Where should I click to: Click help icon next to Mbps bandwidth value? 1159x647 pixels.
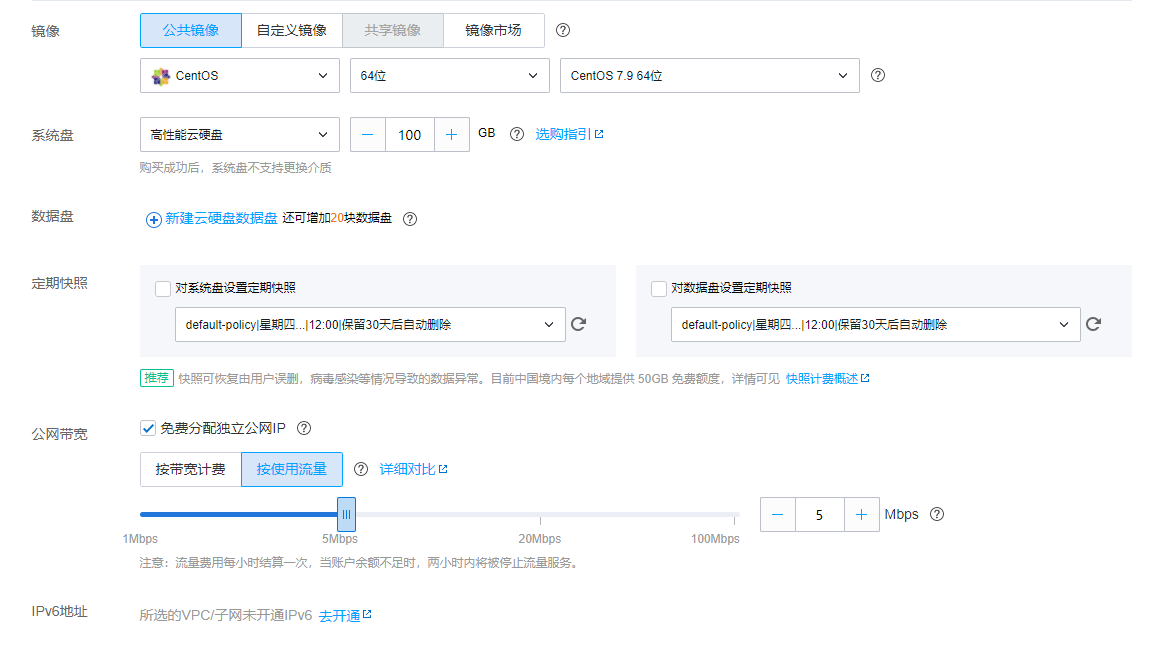point(937,514)
